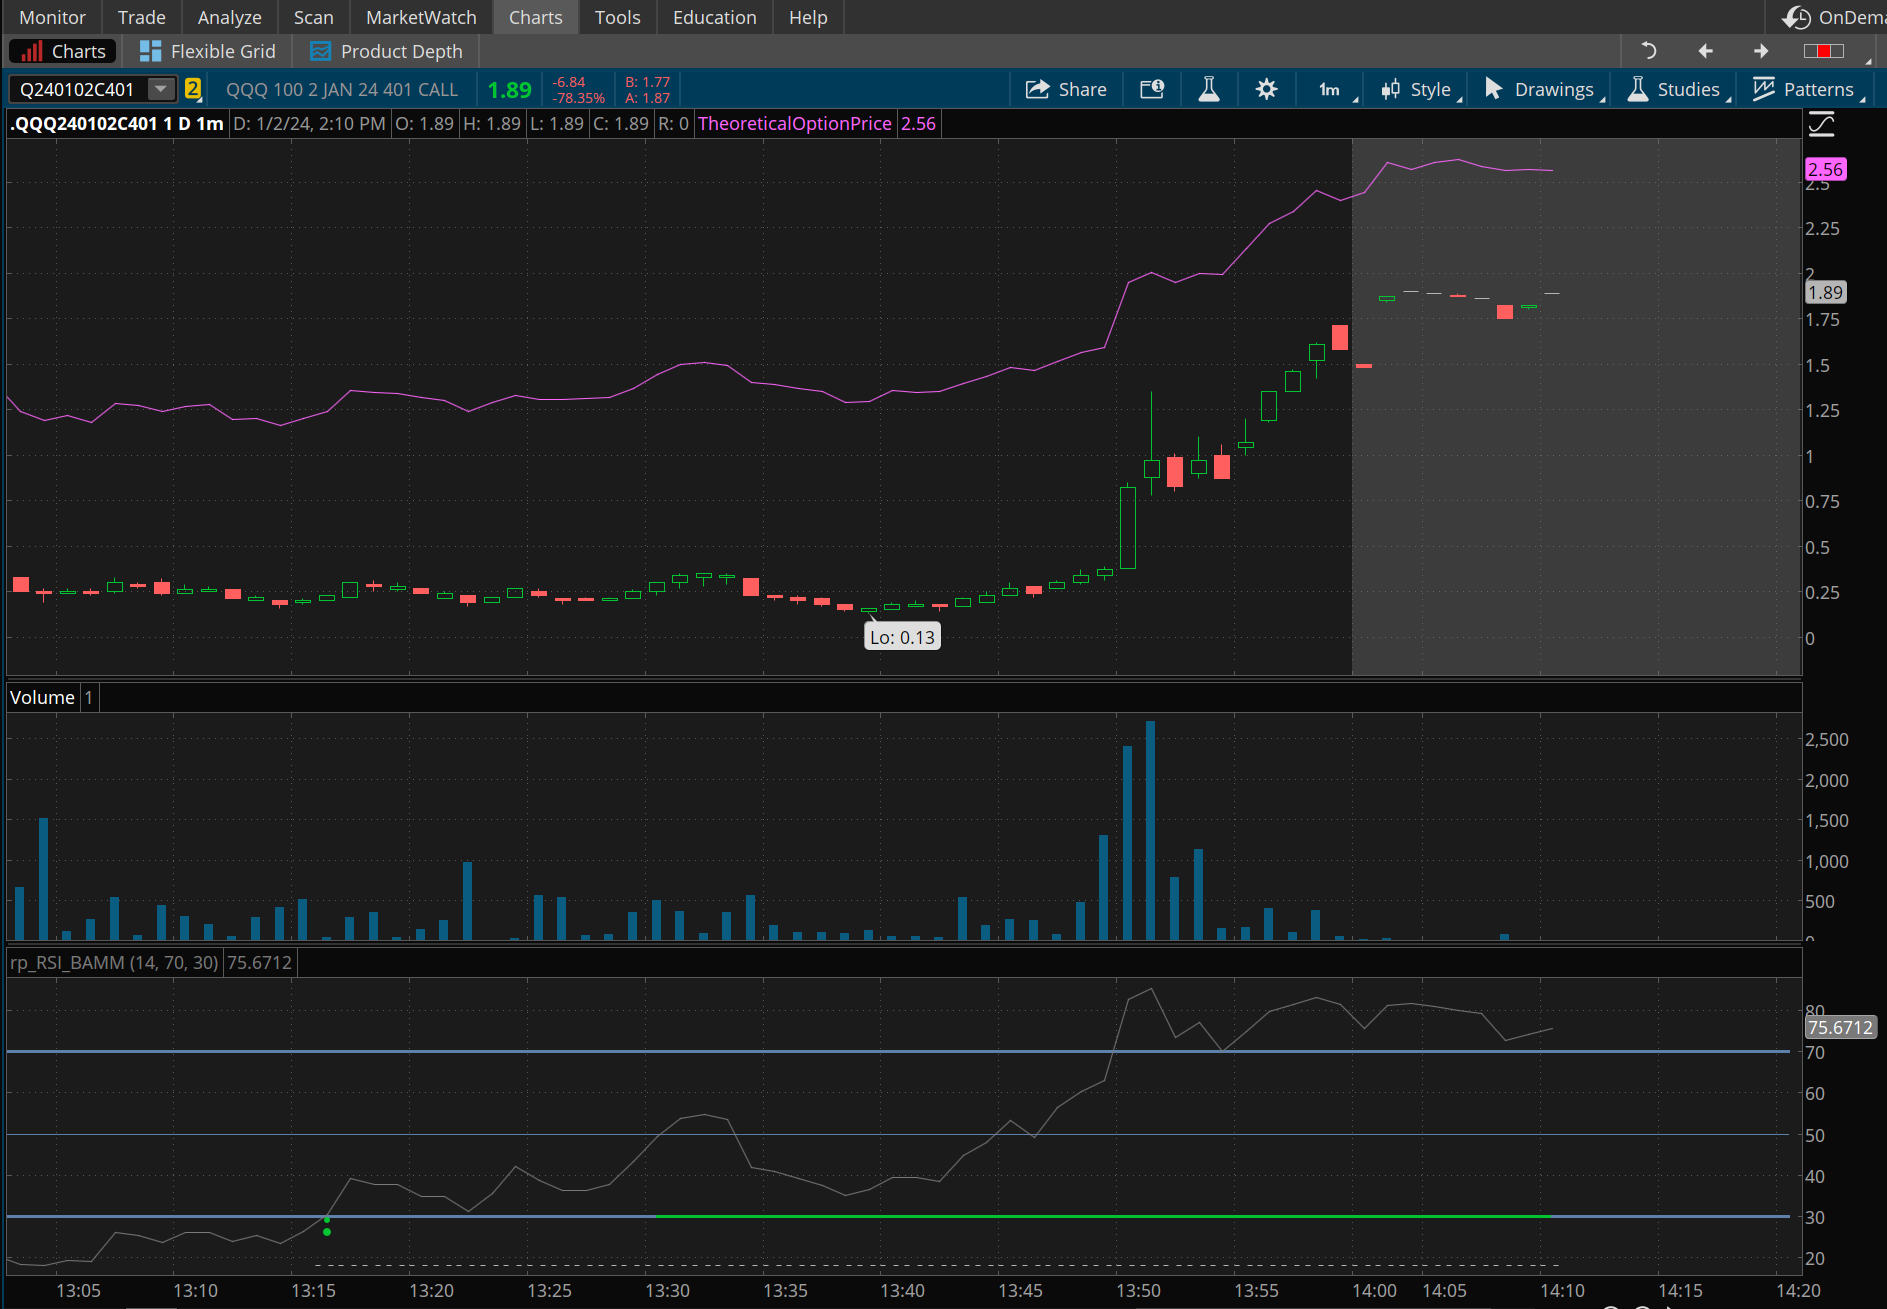Open the 1m timeframe dropdown
The width and height of the screenshot is (1887, 1309).
pos(1331,89)
